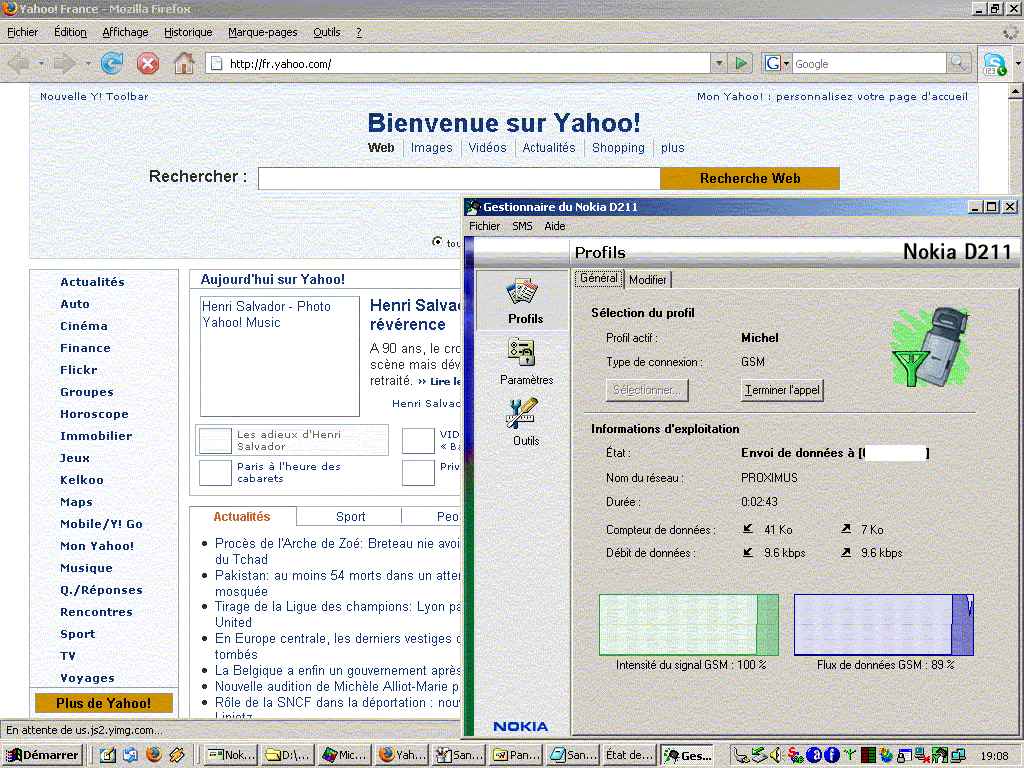Click the Nokia manager title bar icon

[x=472, y=207]
